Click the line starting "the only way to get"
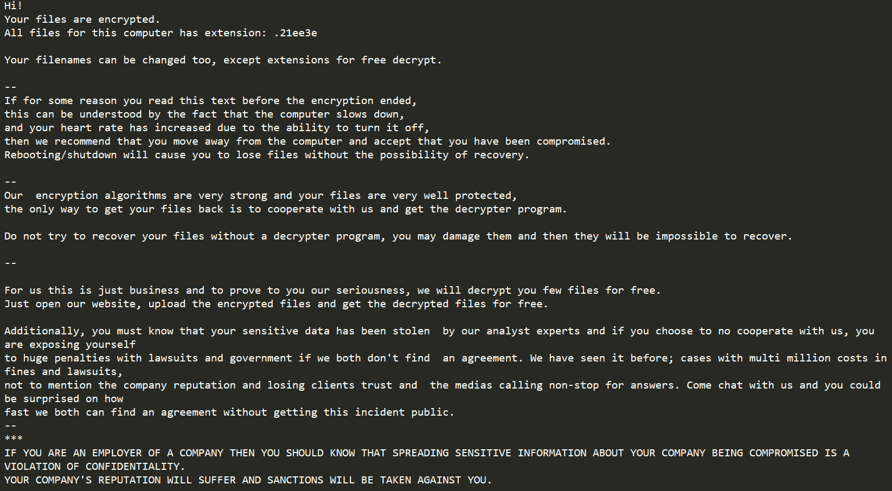This screenshot has width=892, height=491. coord(285,209)
